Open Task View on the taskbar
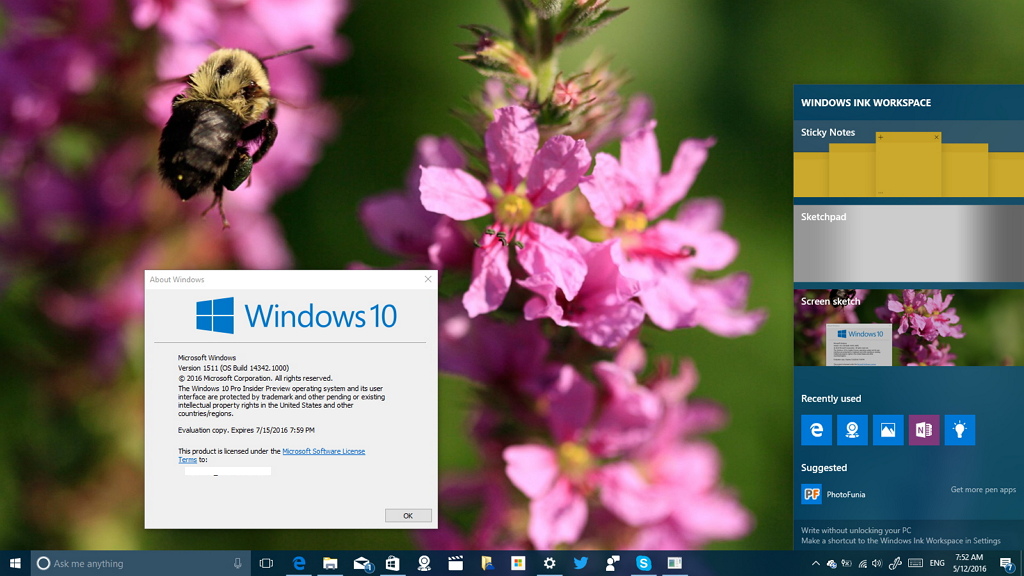Screen dimensions: 1024x576 [266, 563]
